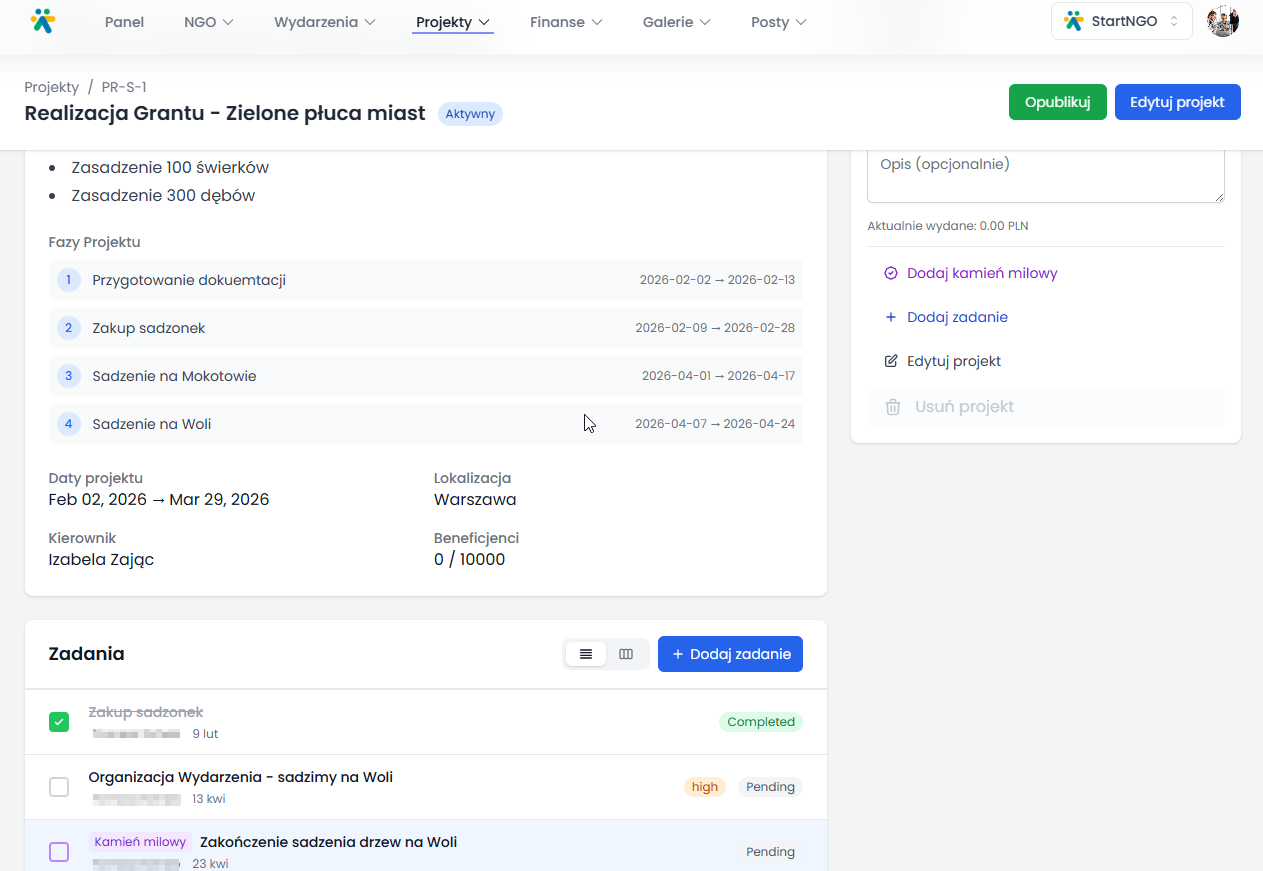Click the plus icon beside sidebar Dodaj zadanie

pos(891,317)
